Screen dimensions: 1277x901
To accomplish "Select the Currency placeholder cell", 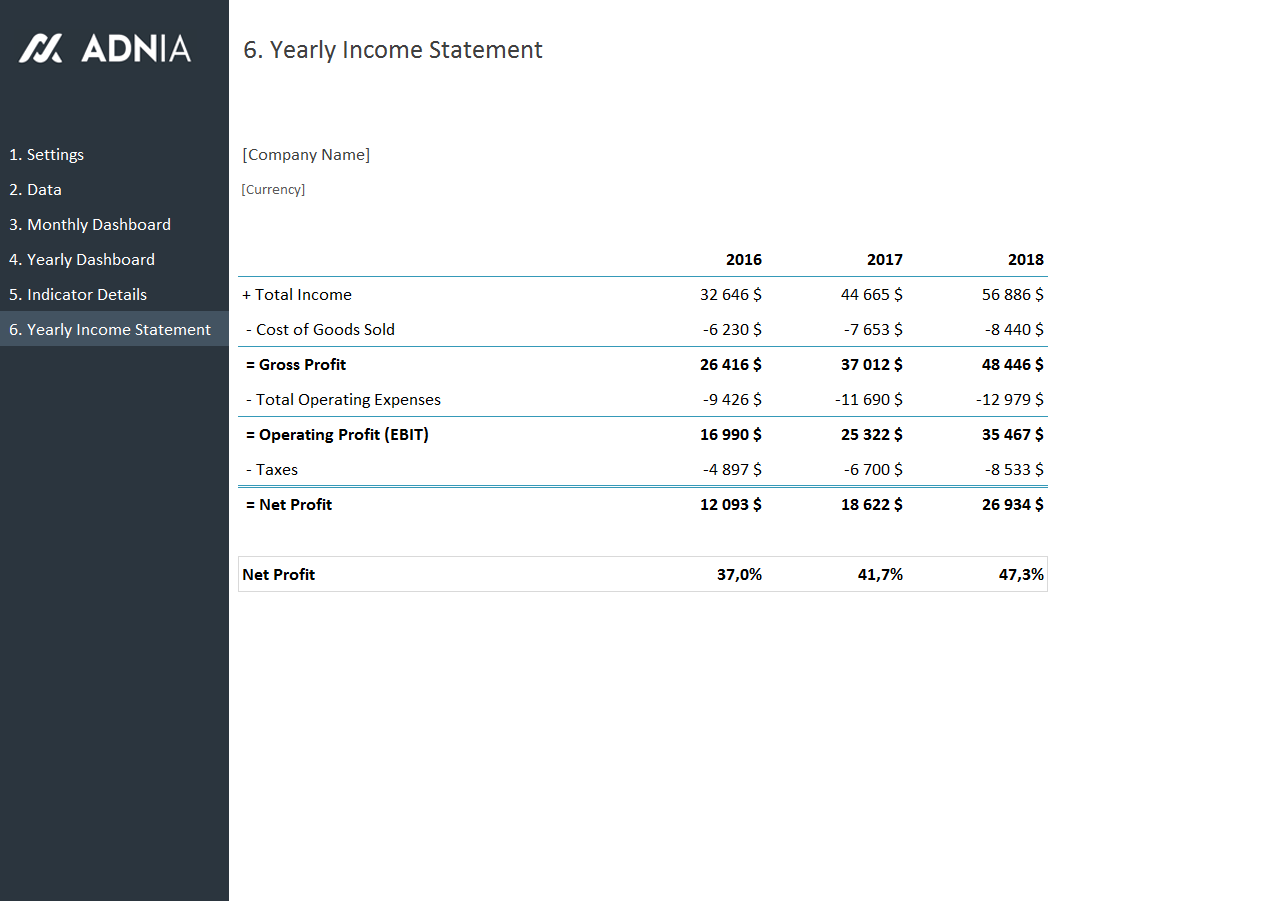I will coord(273,190).
